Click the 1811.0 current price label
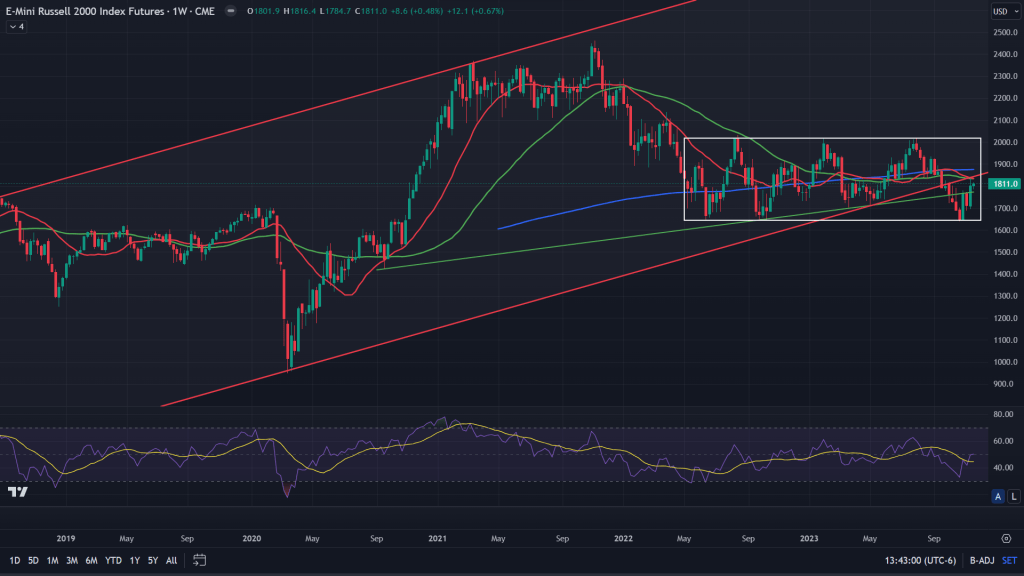The height and width of the screenshot is (576, 1024). coord(1003,184)
